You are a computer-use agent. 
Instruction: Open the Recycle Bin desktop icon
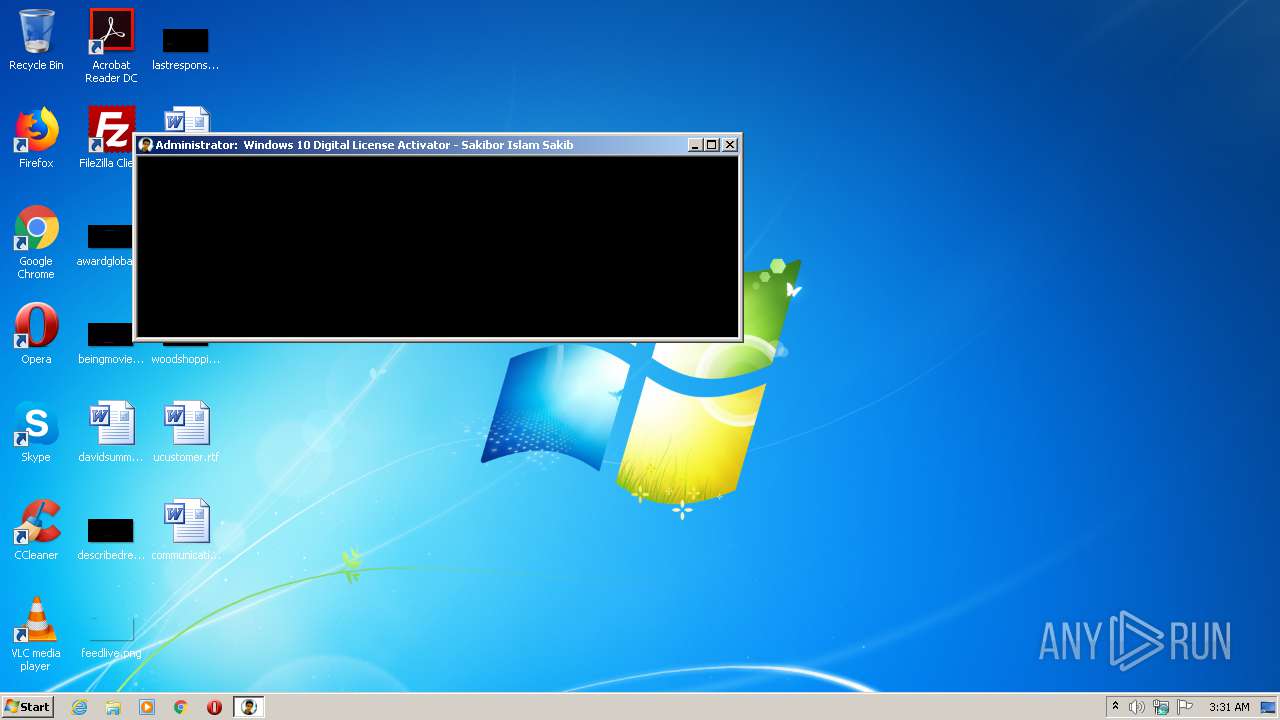point(36,40)
